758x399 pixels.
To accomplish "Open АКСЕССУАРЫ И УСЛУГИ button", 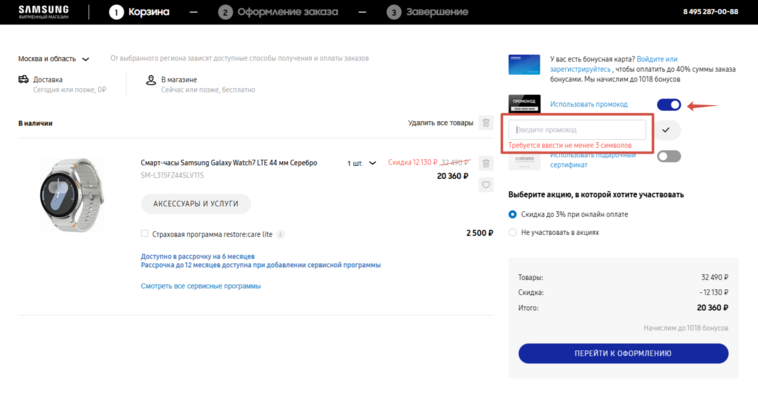I will (196, 204).
